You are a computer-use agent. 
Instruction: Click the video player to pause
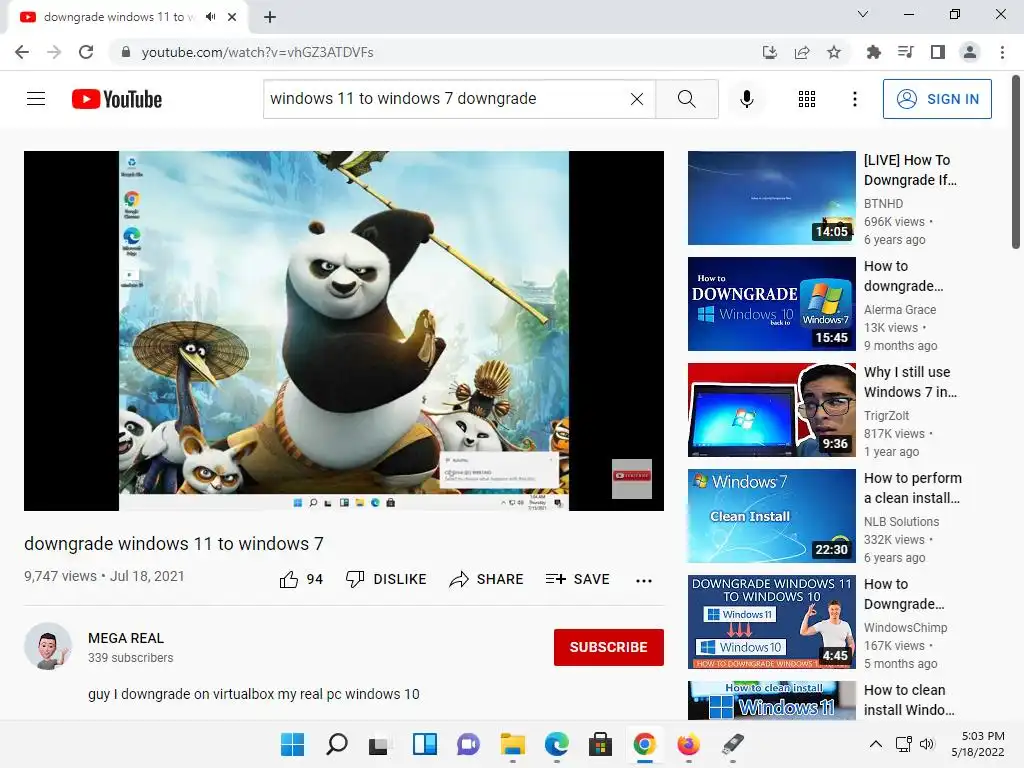(344, 330)
